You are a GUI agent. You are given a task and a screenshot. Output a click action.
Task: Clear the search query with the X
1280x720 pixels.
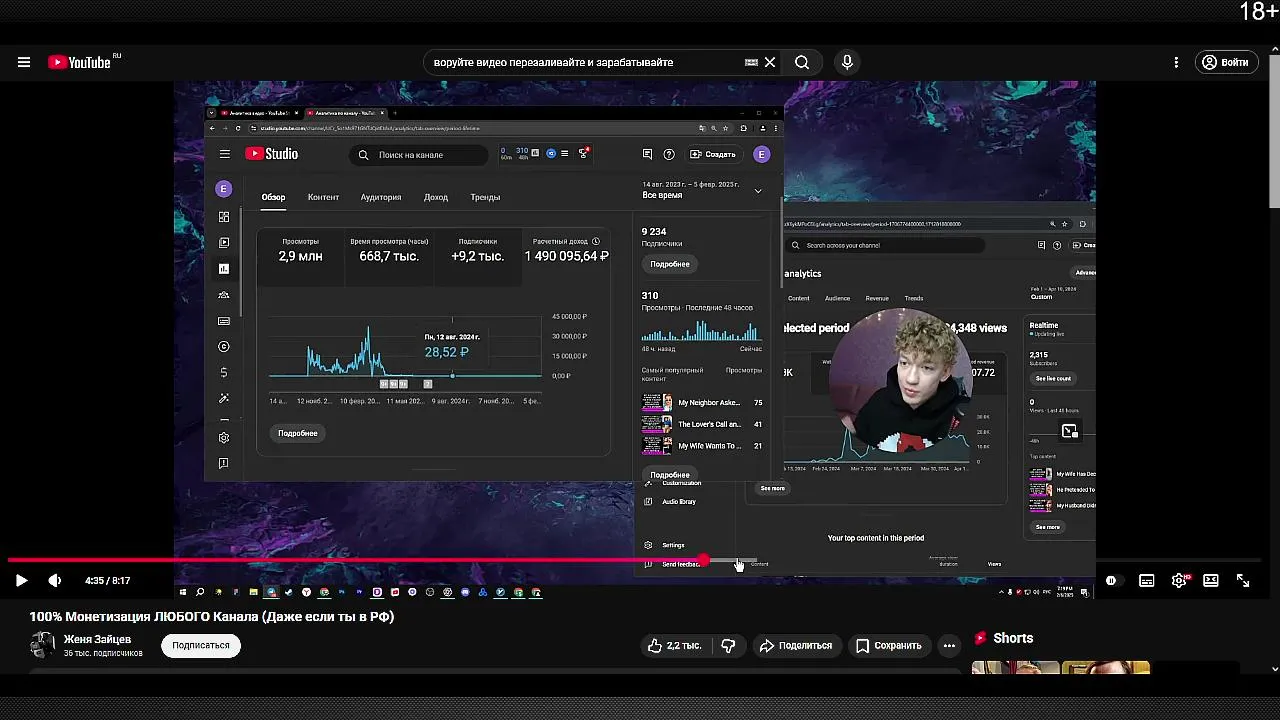pos(770,62)
